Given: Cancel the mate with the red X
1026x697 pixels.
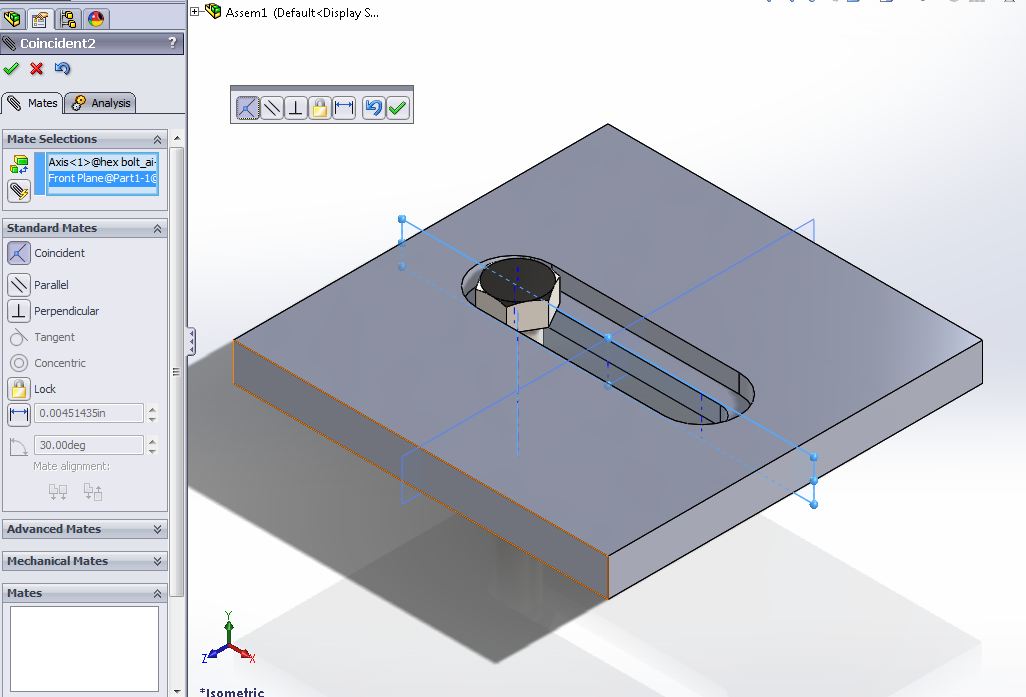Looking at the screenshot, I should click(37, 68).
